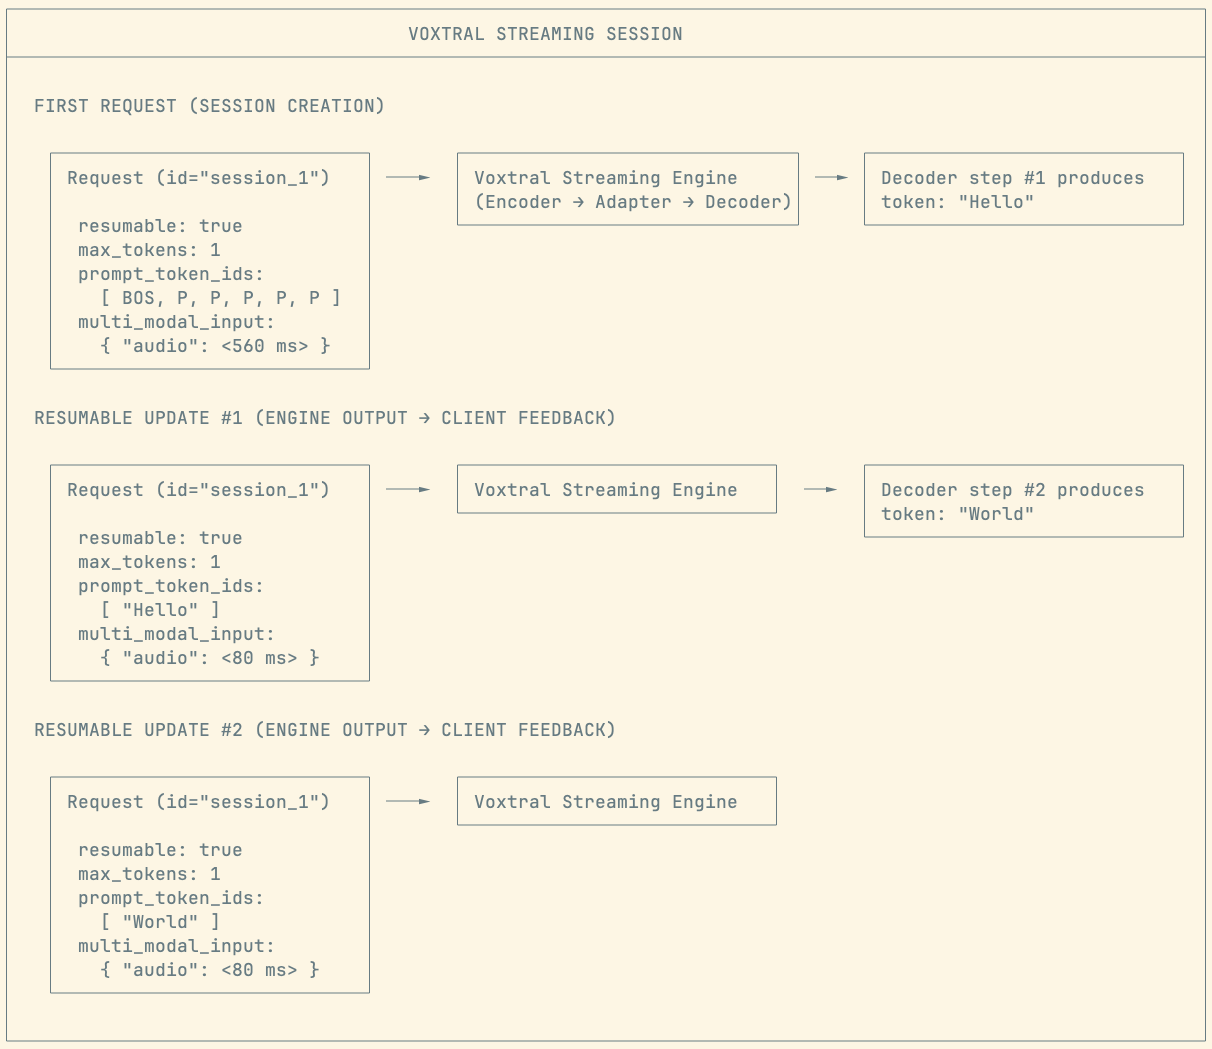Select the Voxtral Streaming Engine box in Update #1

(x=616, y=489)
